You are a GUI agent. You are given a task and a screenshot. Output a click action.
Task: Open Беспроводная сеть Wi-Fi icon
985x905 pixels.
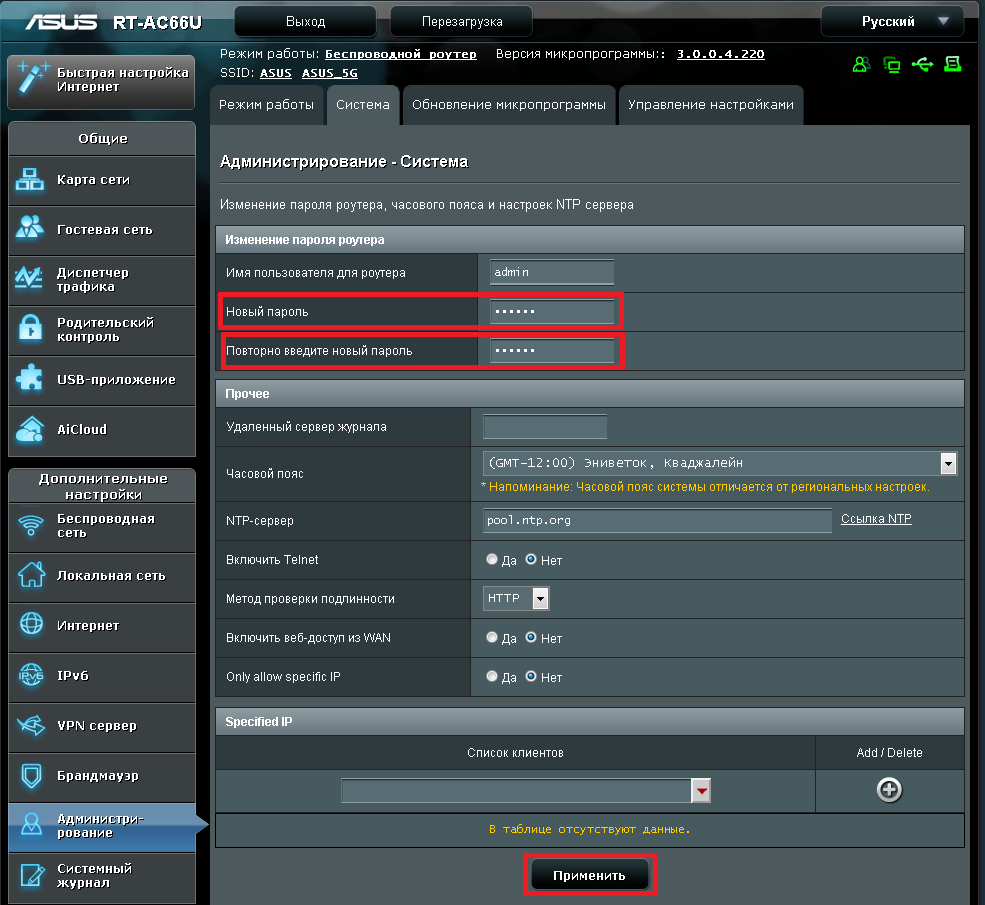[x=30, y=525]
